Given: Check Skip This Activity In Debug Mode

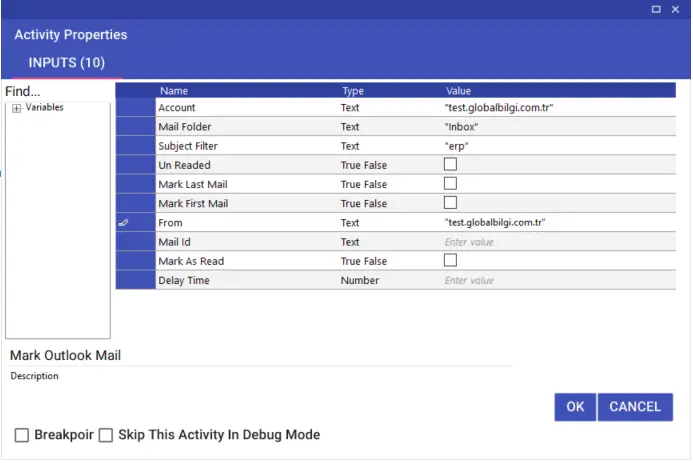Looking at the screenshot, I should (x=106, y=436).
